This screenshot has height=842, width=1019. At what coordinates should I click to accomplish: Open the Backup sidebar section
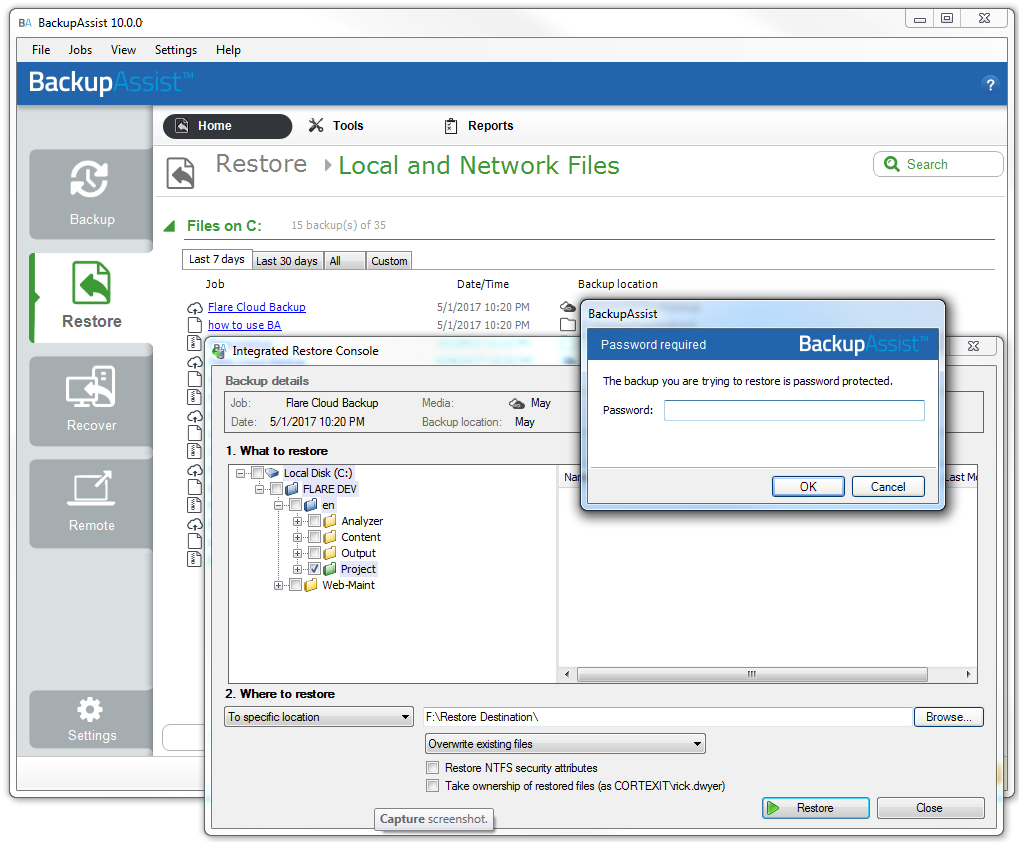coord(91,194)
